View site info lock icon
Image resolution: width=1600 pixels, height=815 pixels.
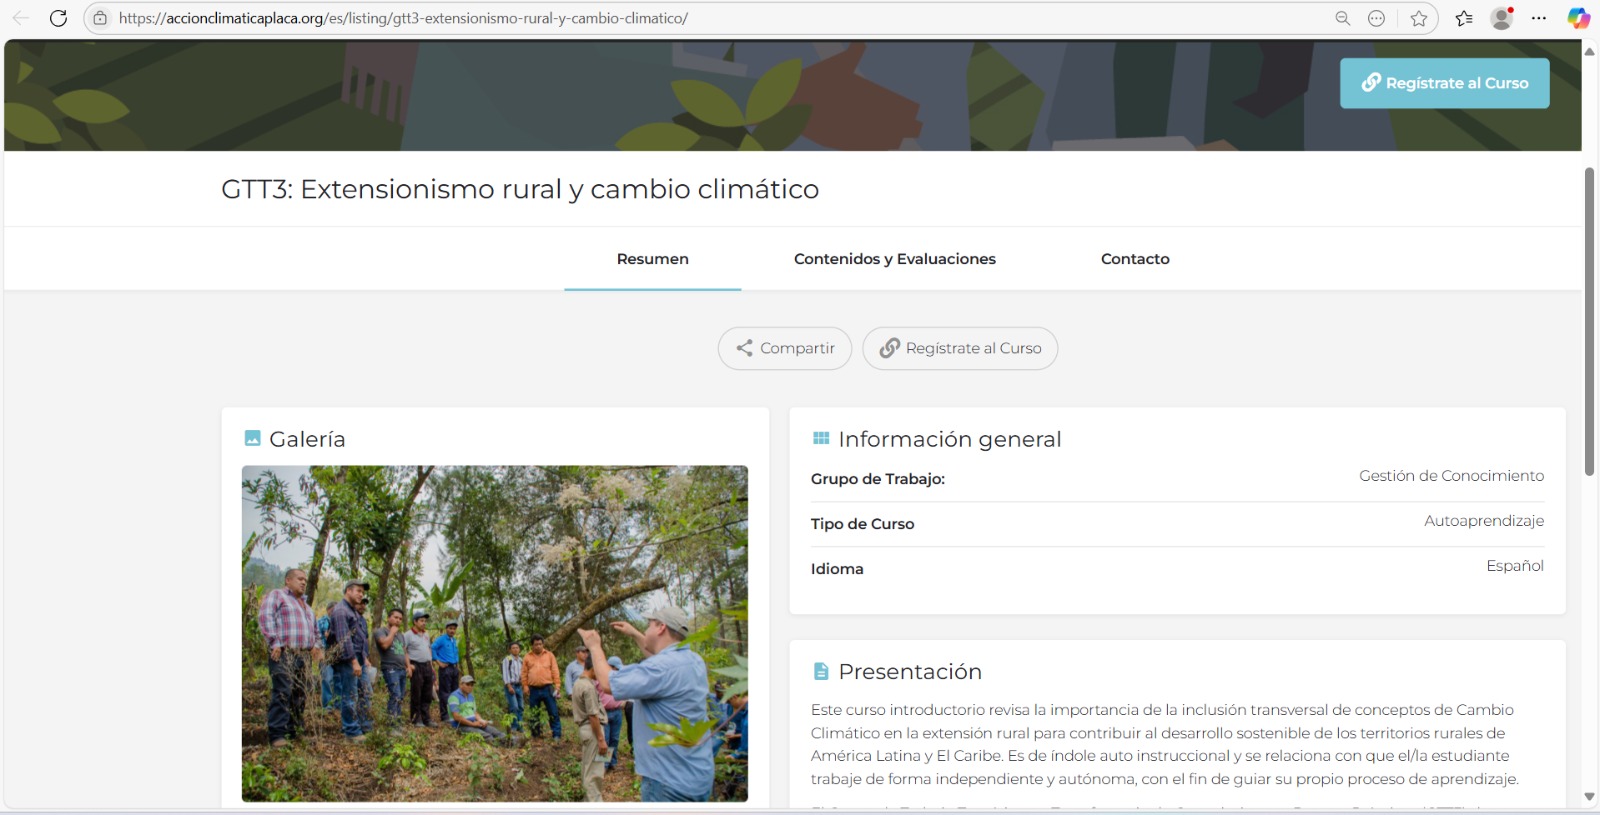tap(100, 18)
